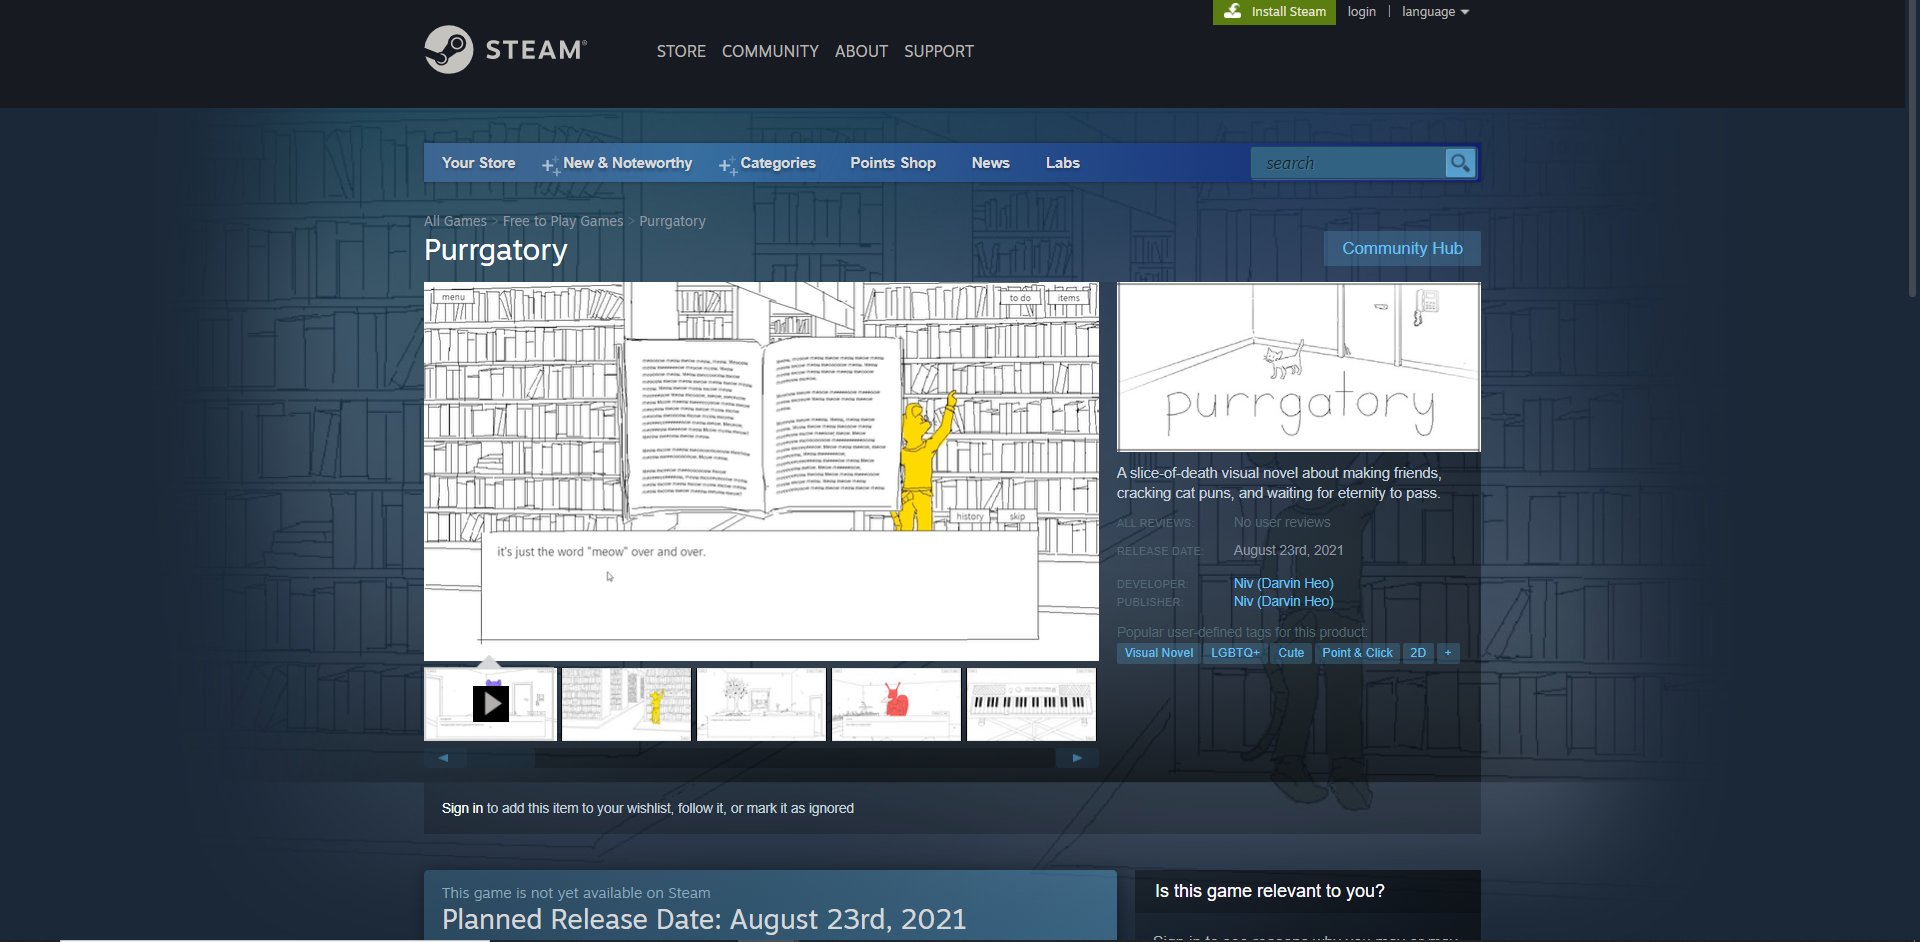Click the 2D tag
Image resolution: width=1920 pixels, height=942 pixels.
tap(1418, 653)
